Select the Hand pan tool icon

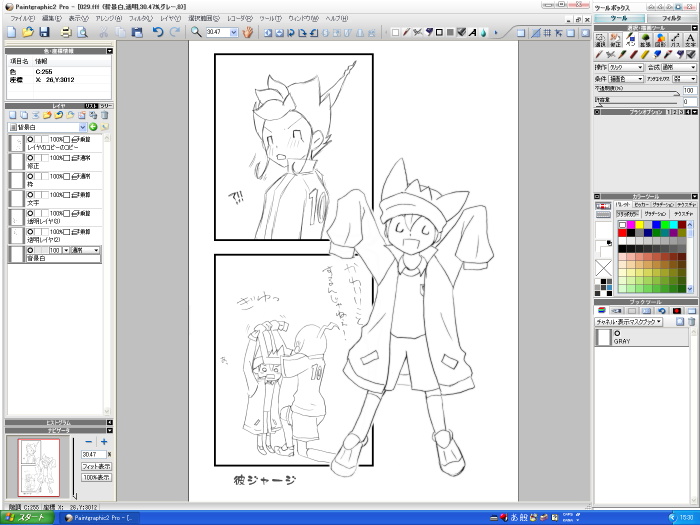pos(248,32)
